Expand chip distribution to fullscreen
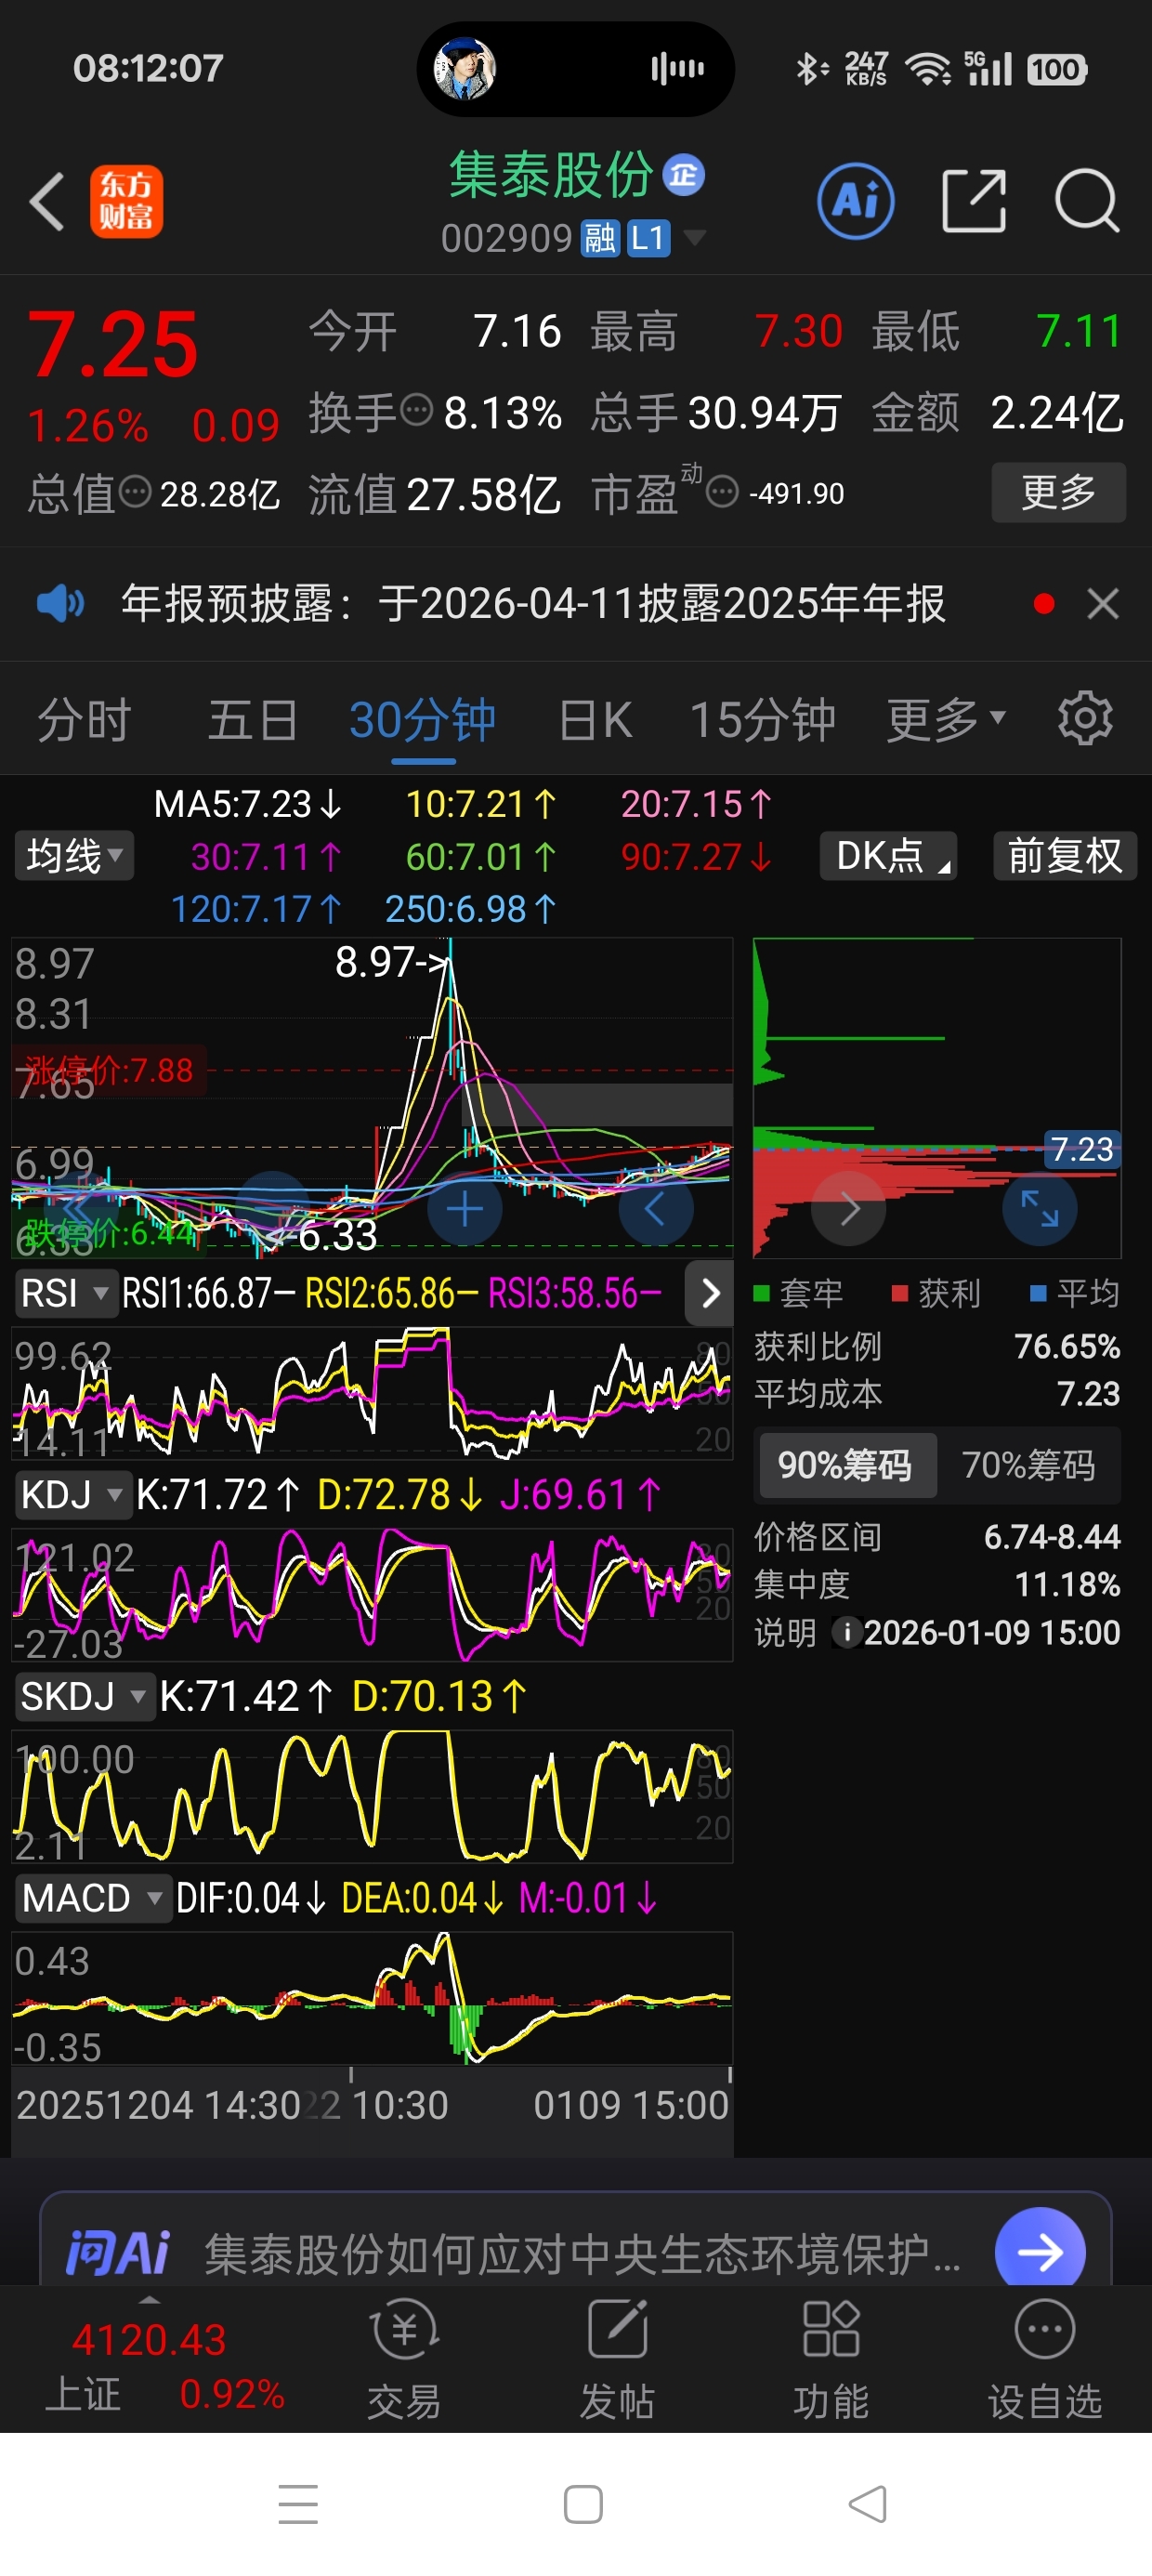This screenshot has height=2576, width=1152. pos(1040,1209)
